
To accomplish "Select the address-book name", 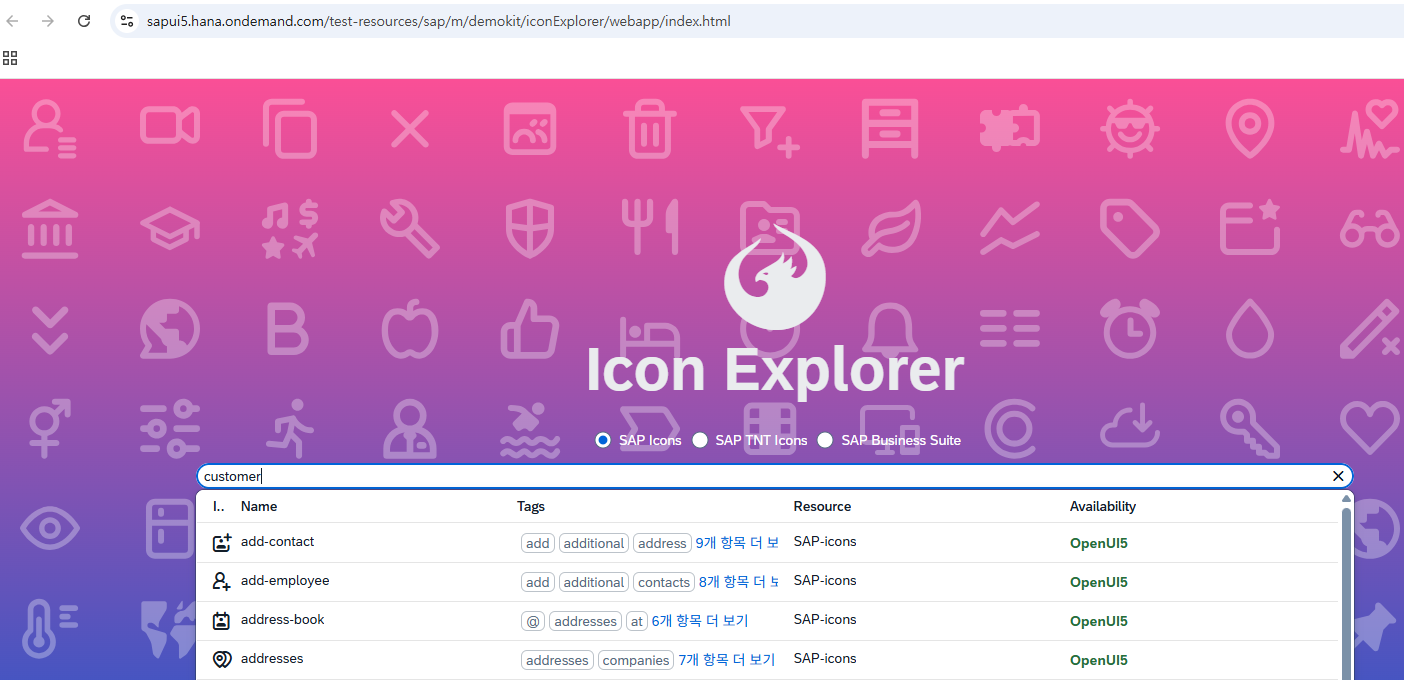I will (283, 619).
